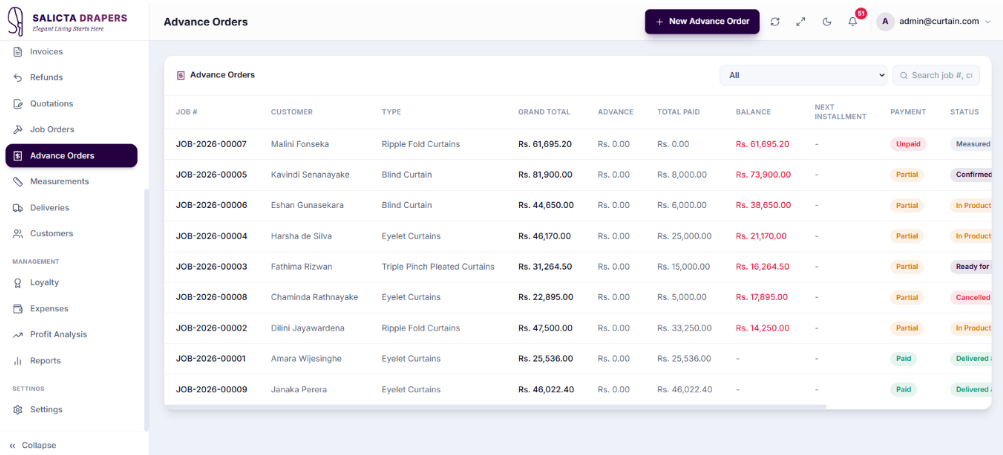This screenshot has height=455, width=1003.
Task: Collapse the sidebar with the Collapse control
Action: (33, 445)
